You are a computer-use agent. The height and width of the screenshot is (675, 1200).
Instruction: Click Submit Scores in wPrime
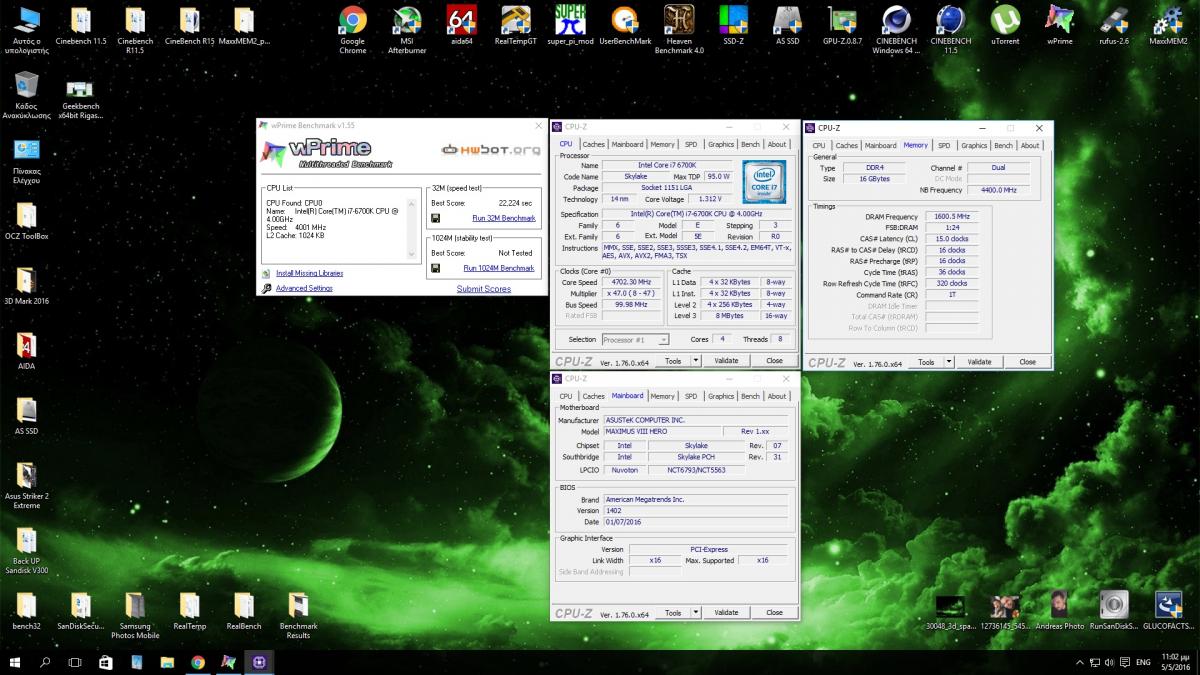tap(484, 289)
